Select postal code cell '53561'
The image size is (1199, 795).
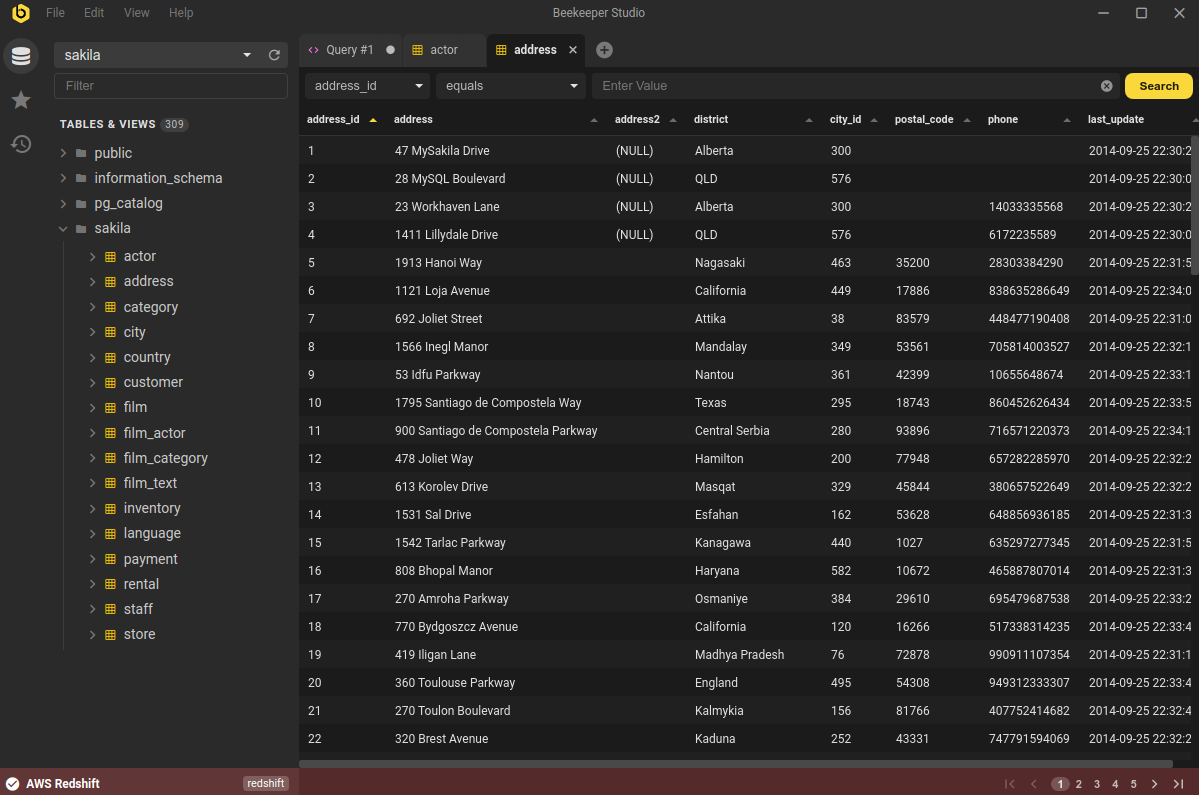point(912,347)
